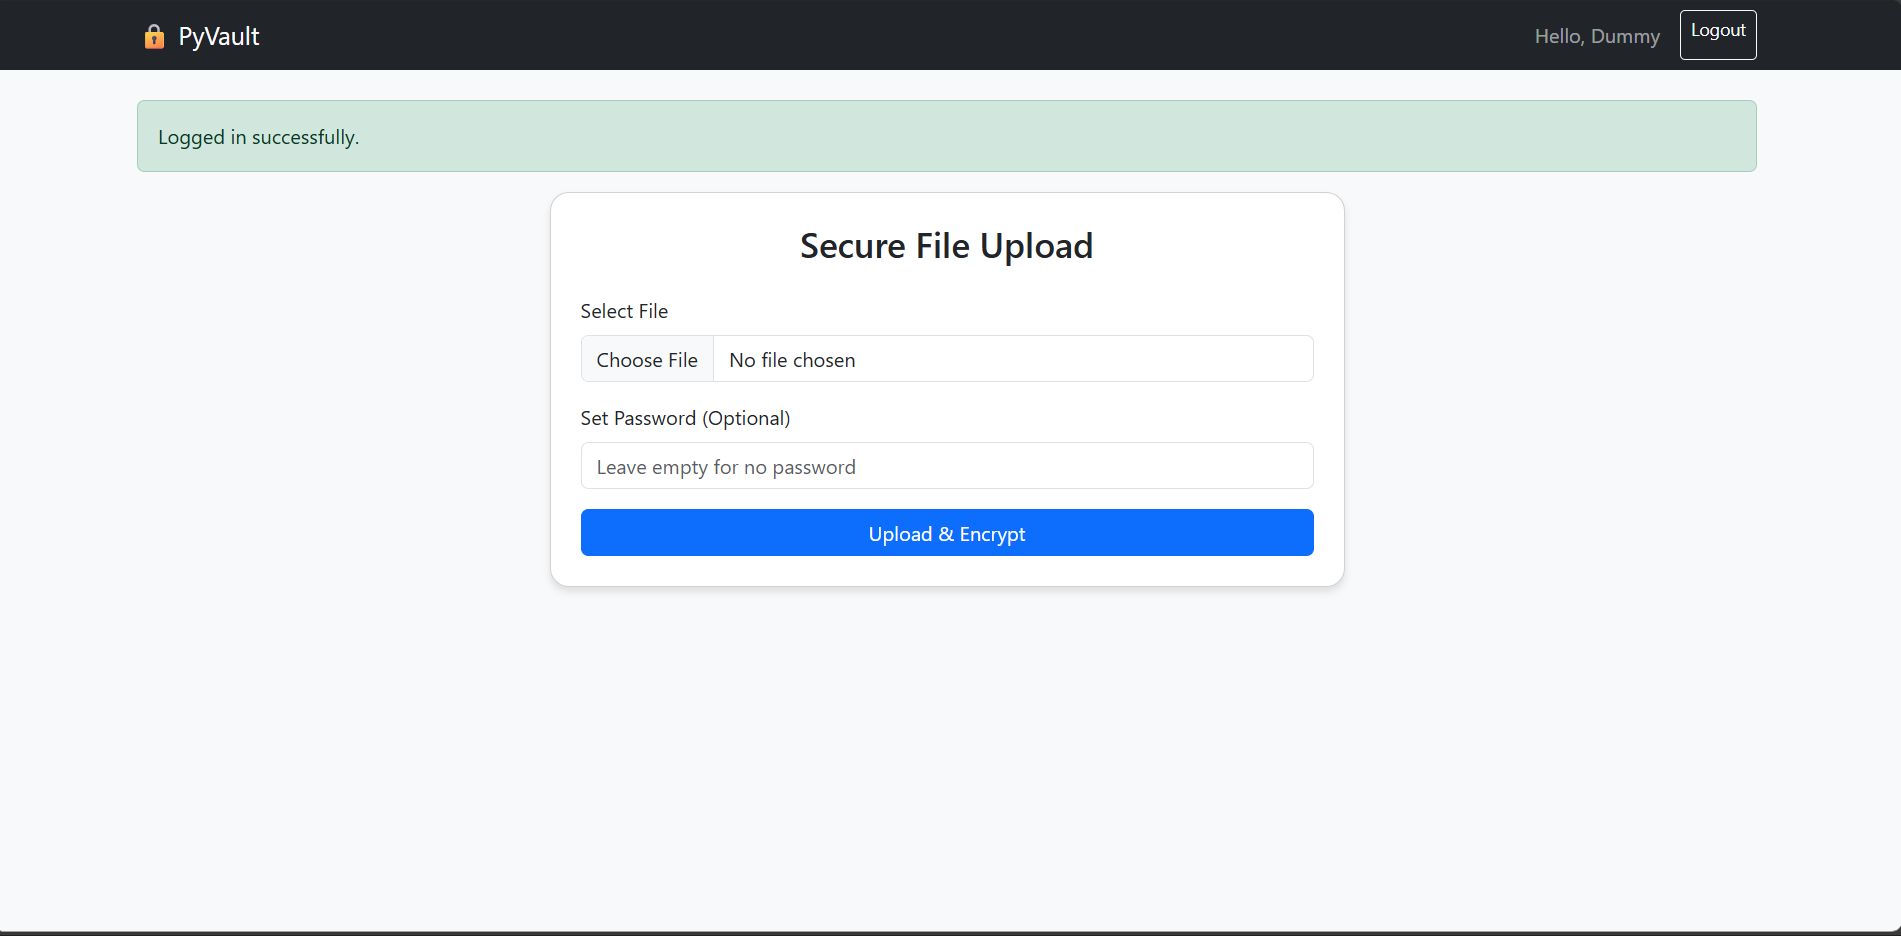1901x936 pixels.
Task: Click the "Secure File Upload" heading
Action: [x=946, y=246]
